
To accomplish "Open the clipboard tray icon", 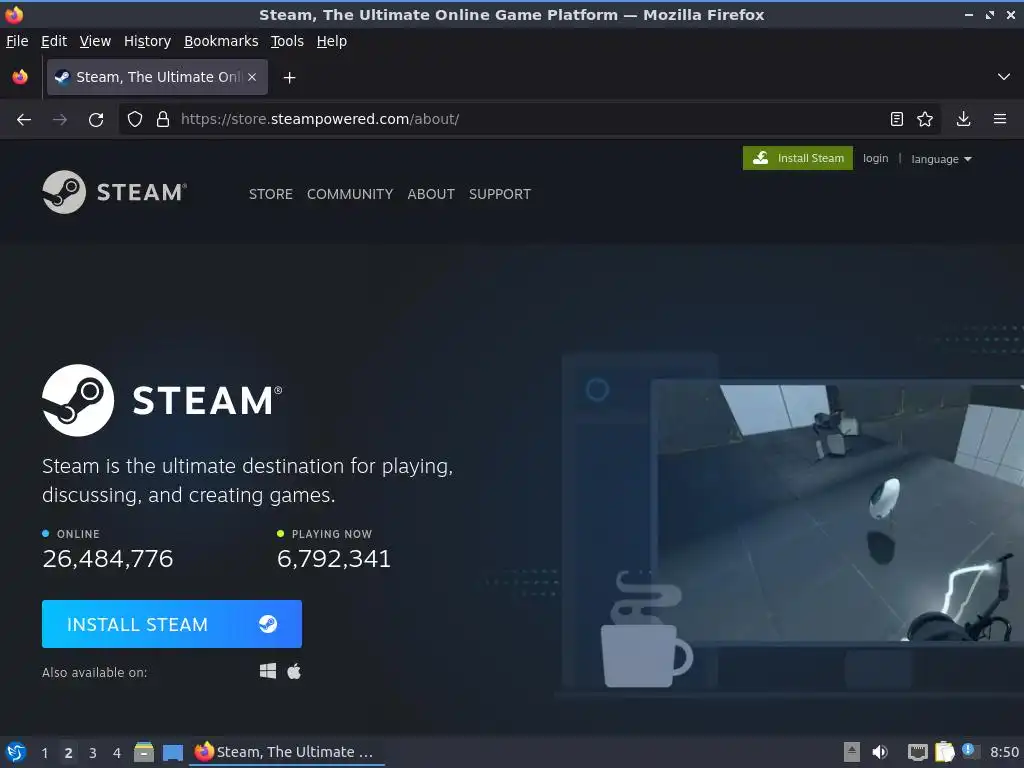I will point(944,752).
